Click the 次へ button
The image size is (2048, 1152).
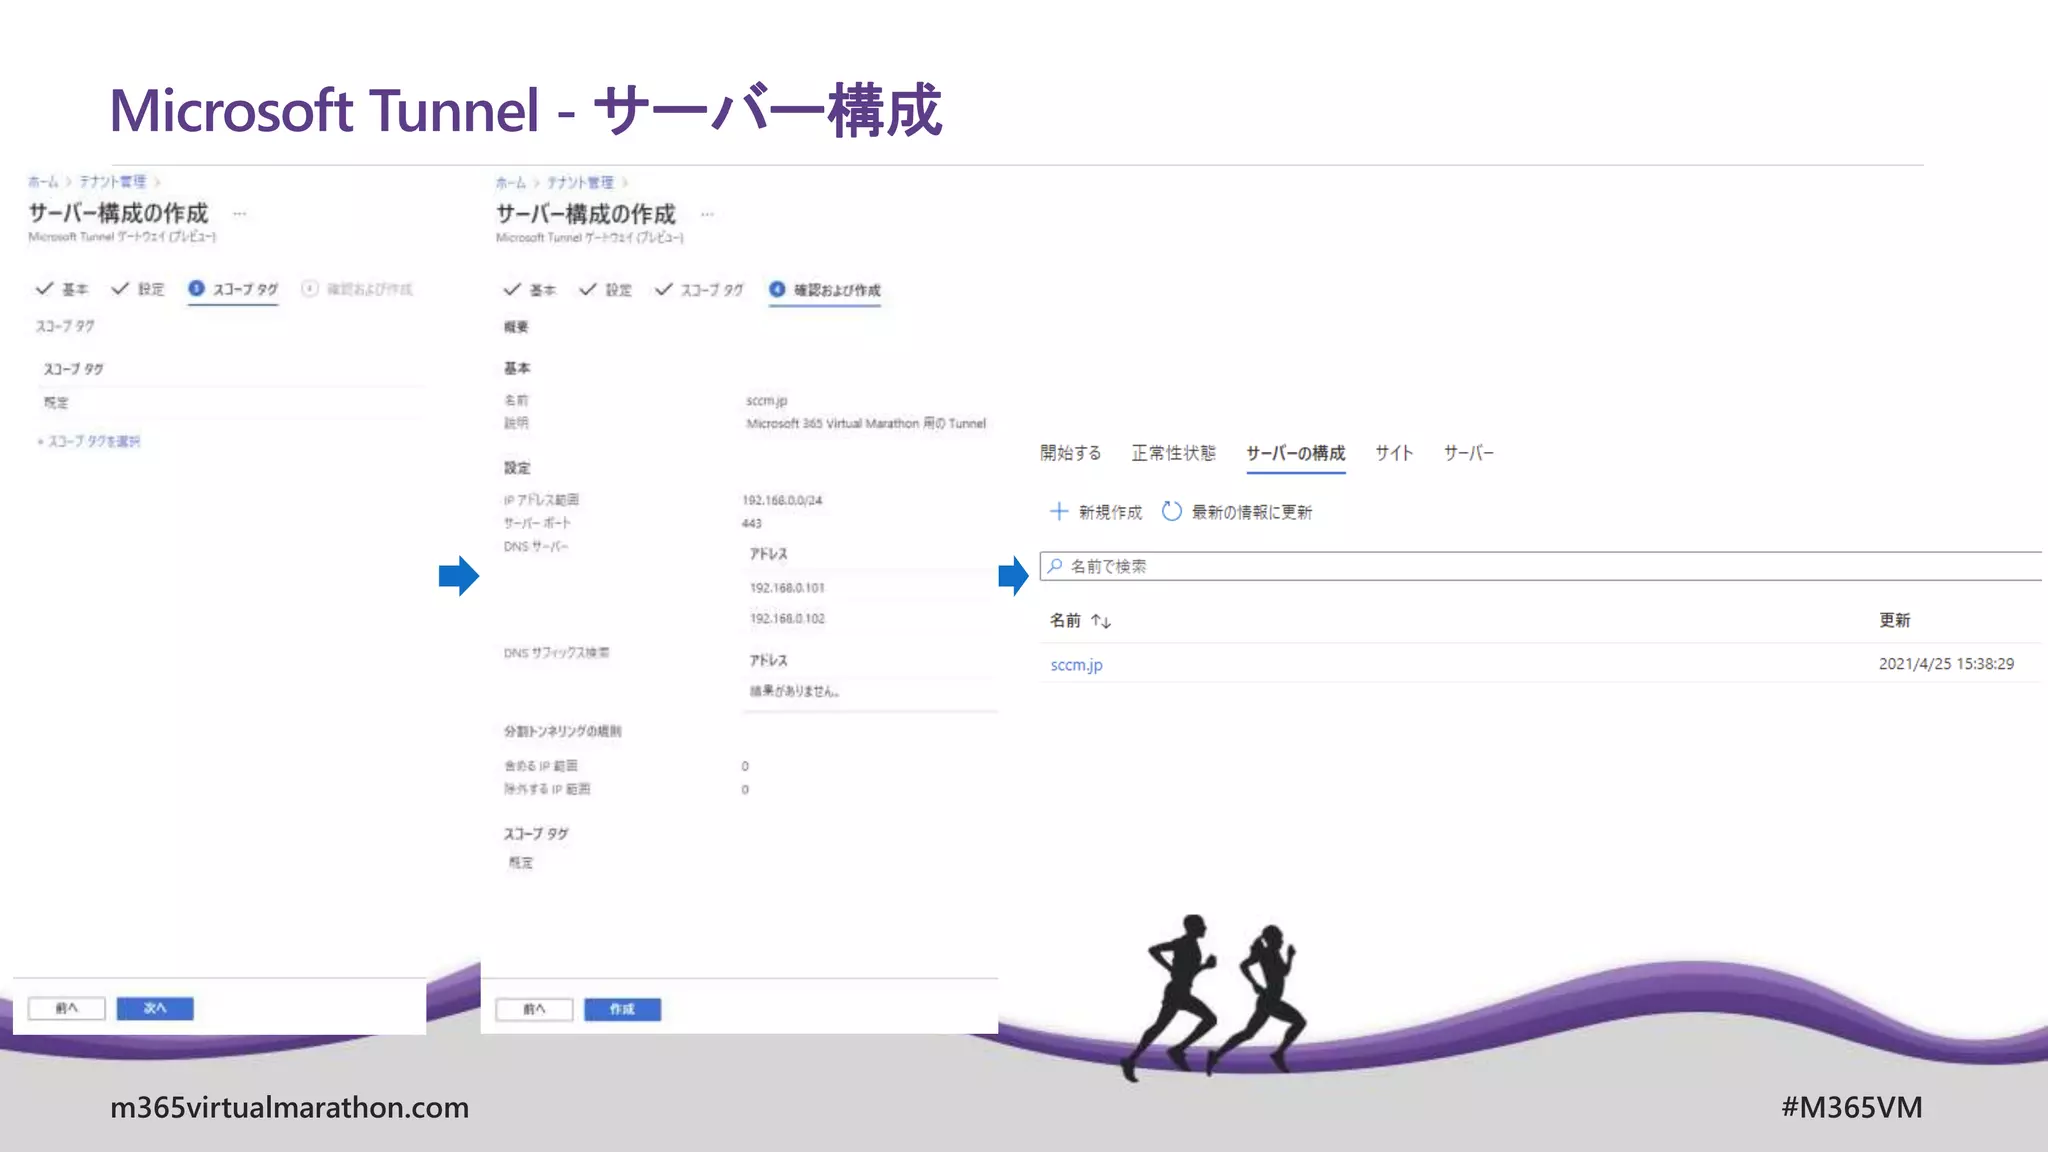[155, 1008]
